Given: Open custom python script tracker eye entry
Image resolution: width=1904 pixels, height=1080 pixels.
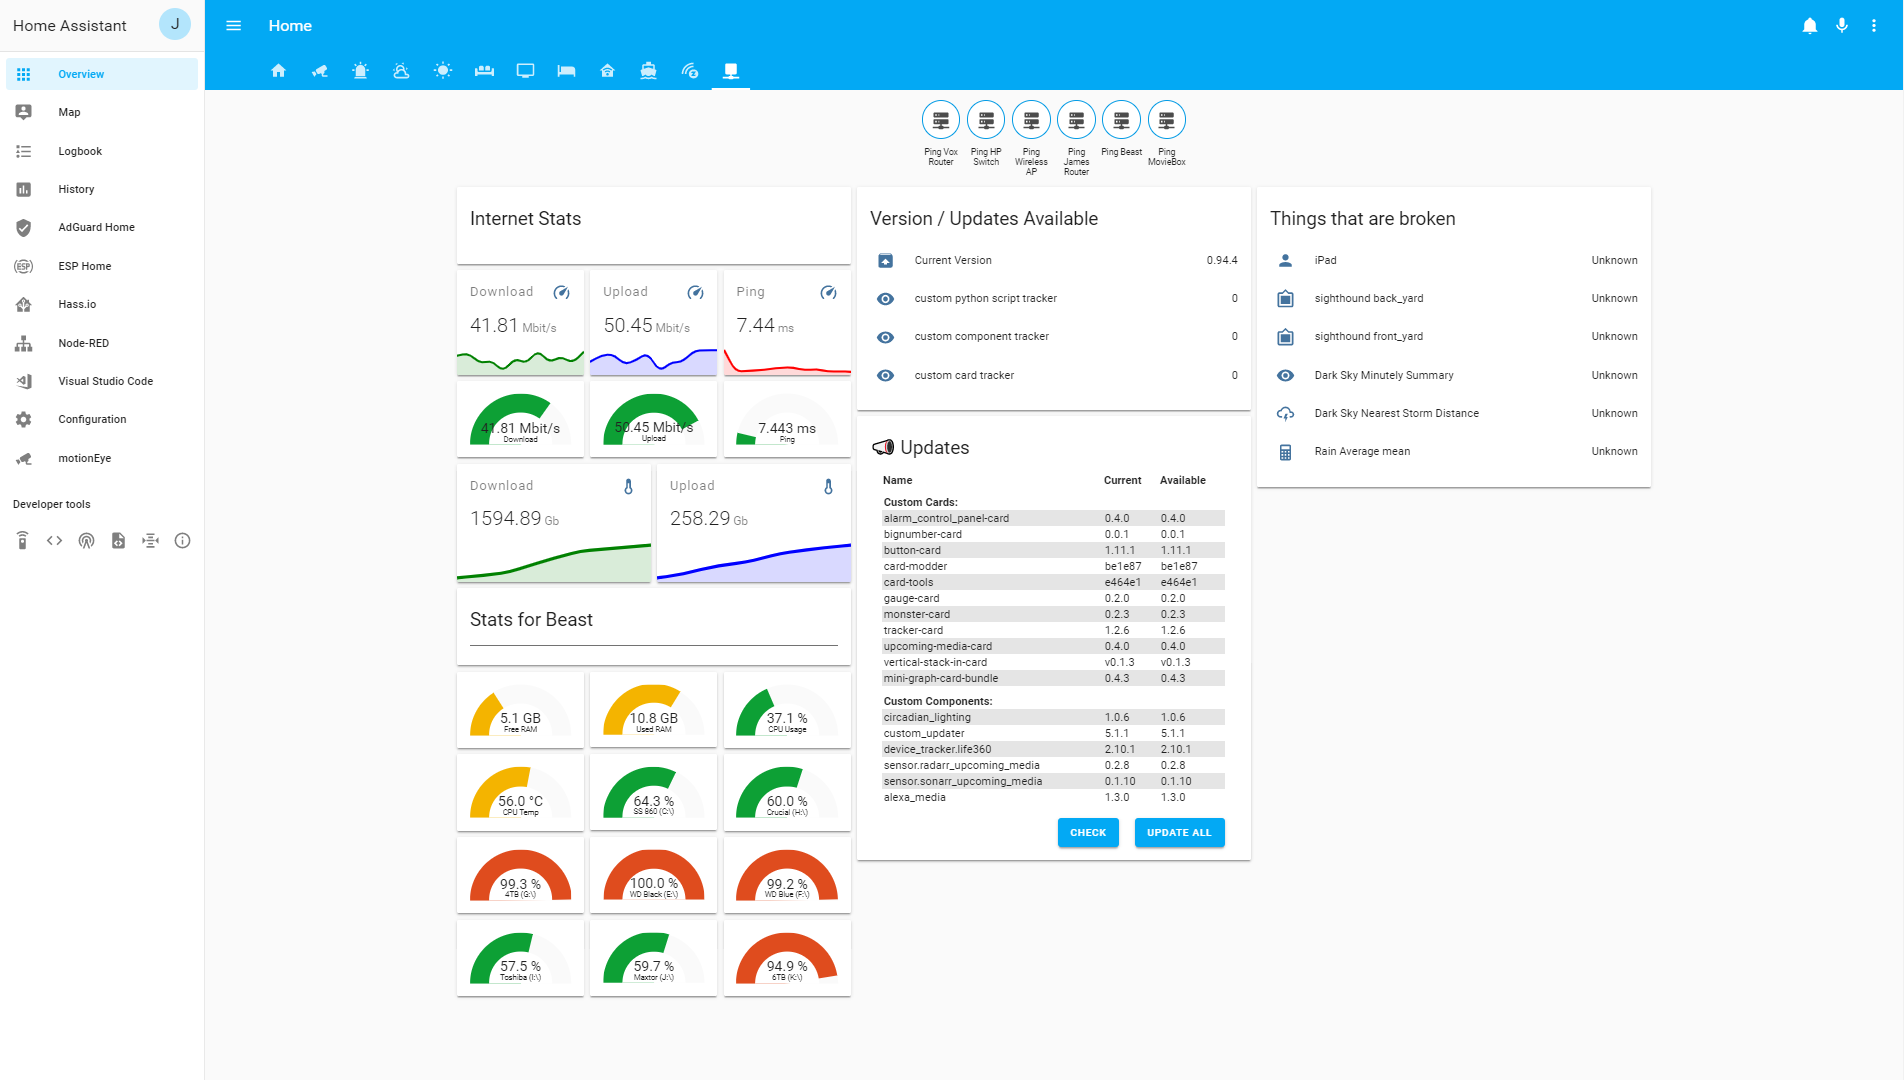Looking at the screenshot, I should (1054, 298).
